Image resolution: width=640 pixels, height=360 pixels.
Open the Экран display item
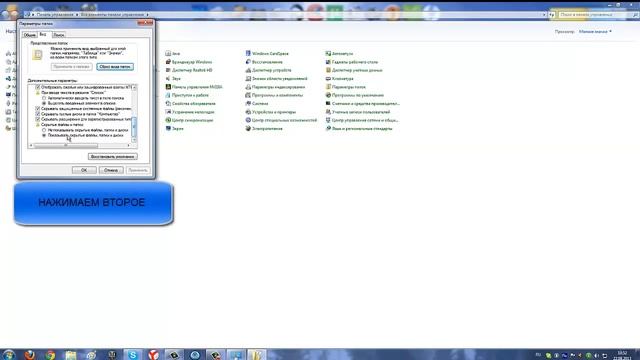174,129
